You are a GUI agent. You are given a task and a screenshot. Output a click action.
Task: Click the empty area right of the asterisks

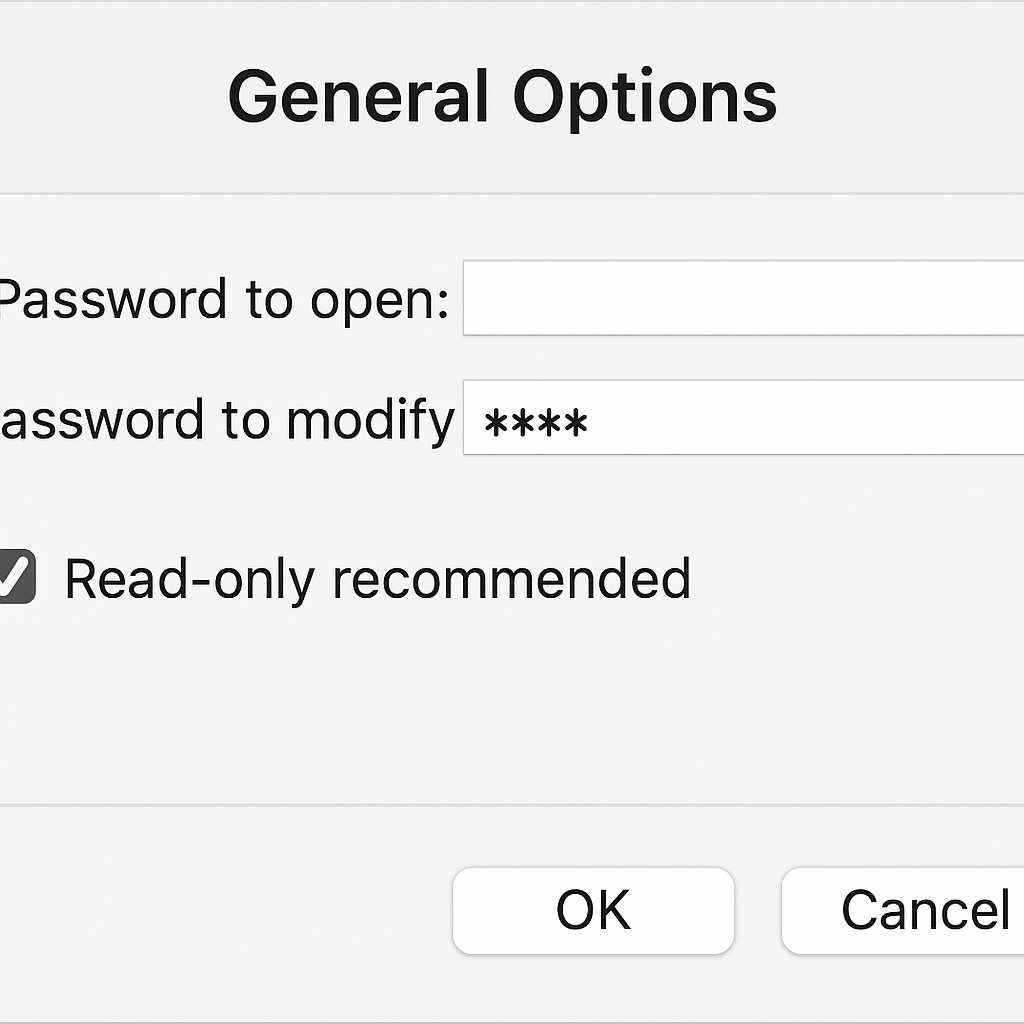pyautogui.click(x=800, y=418)
